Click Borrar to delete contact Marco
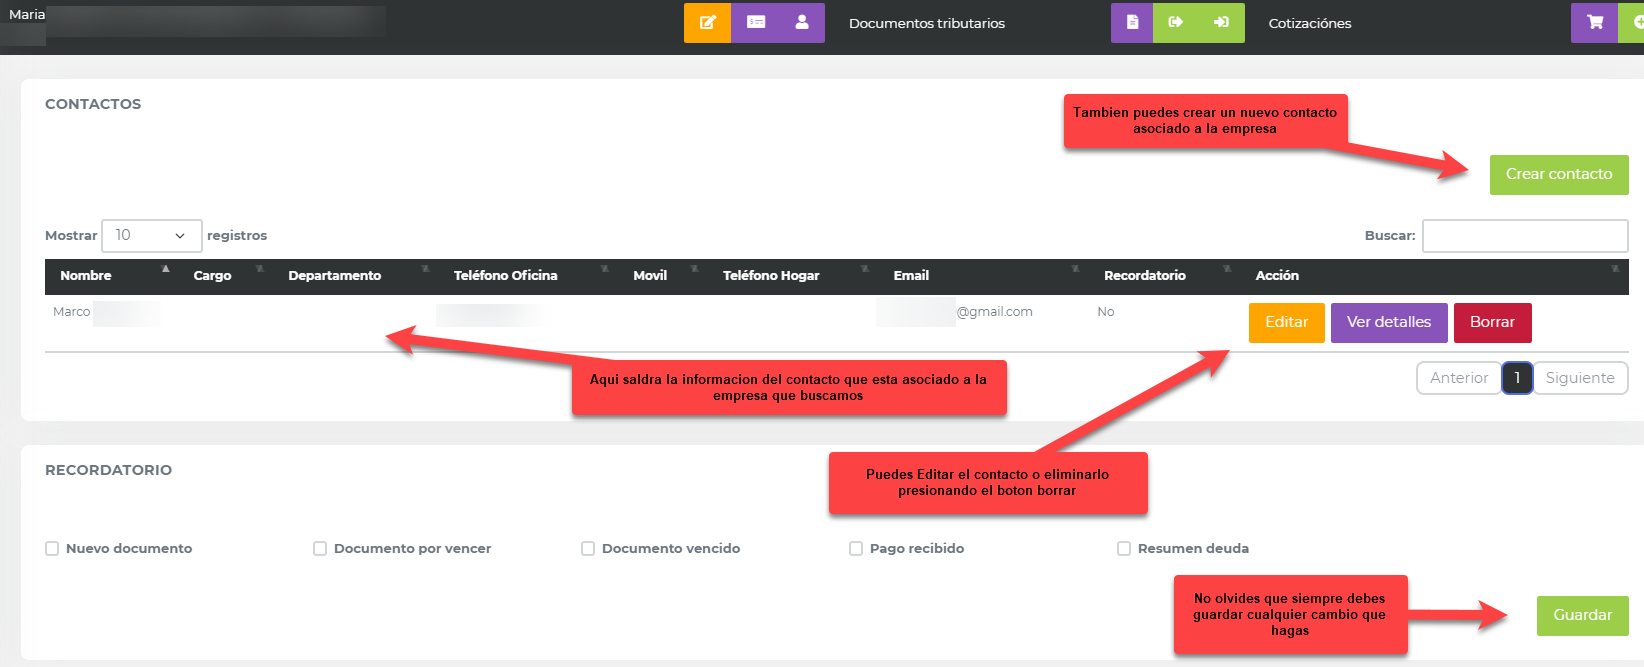 click(1492, 322)
